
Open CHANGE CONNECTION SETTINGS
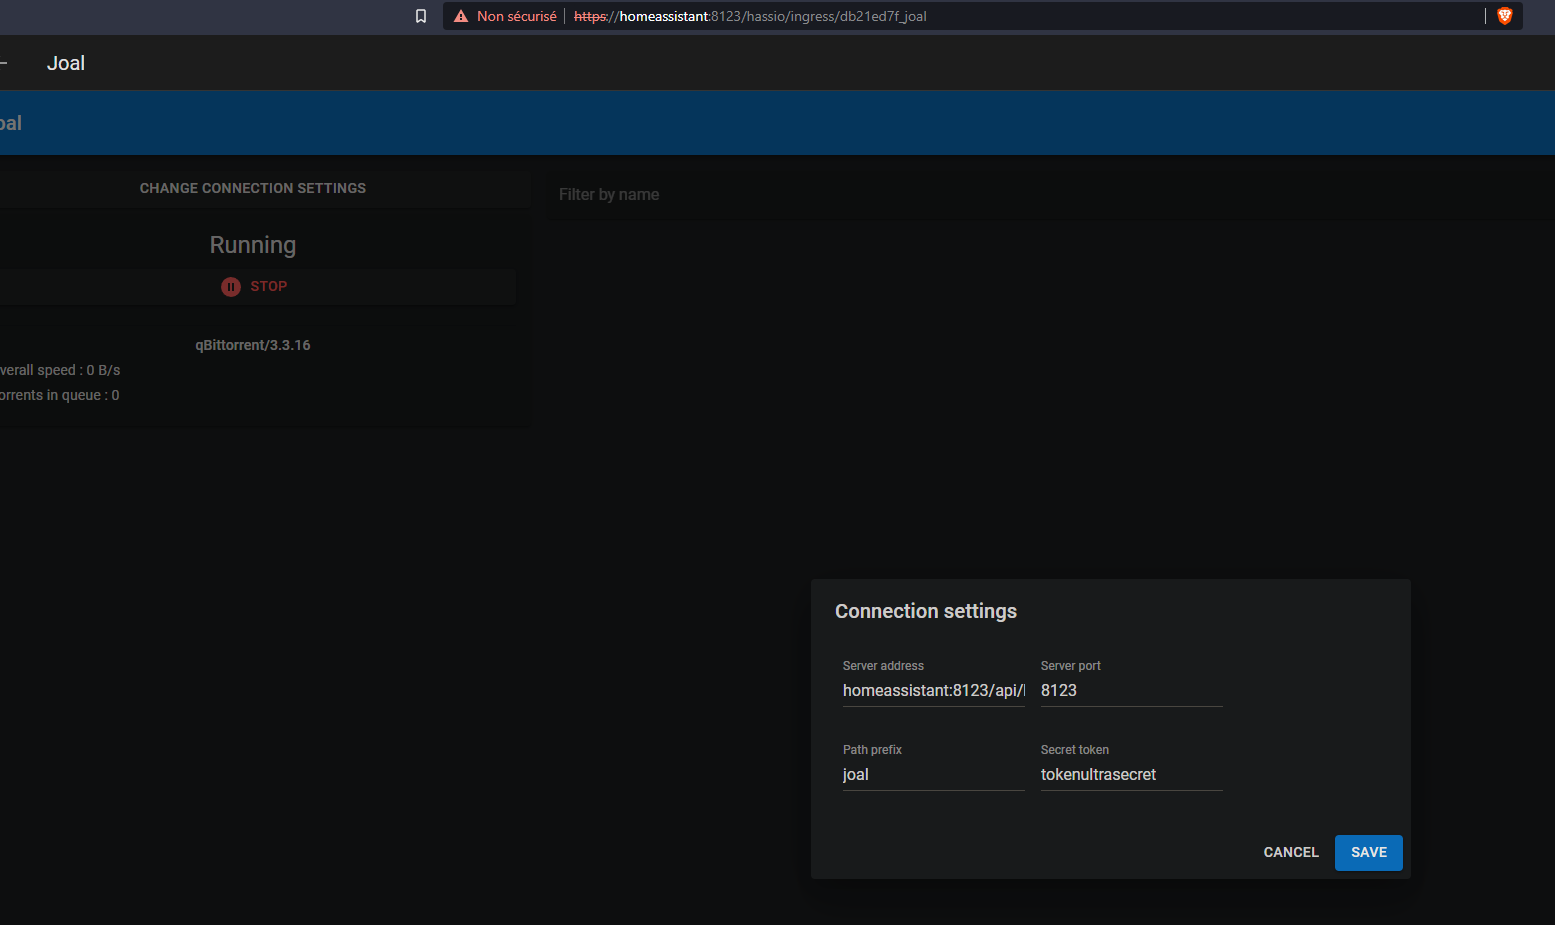pyautogui.click(x=252, y=188)
